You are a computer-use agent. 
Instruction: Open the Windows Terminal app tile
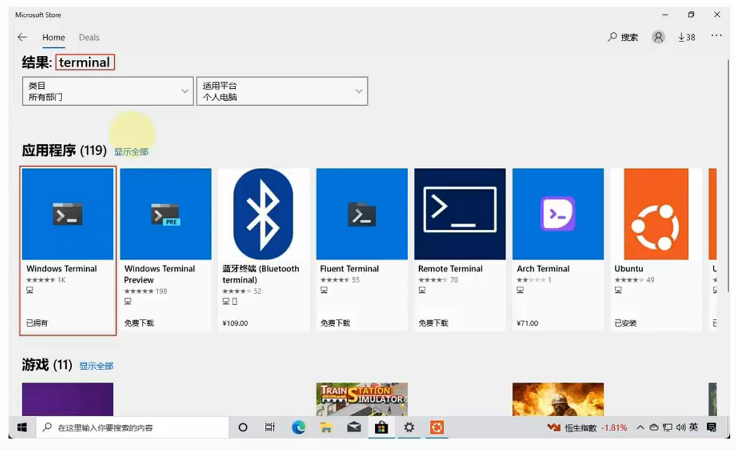click(68, 251)
